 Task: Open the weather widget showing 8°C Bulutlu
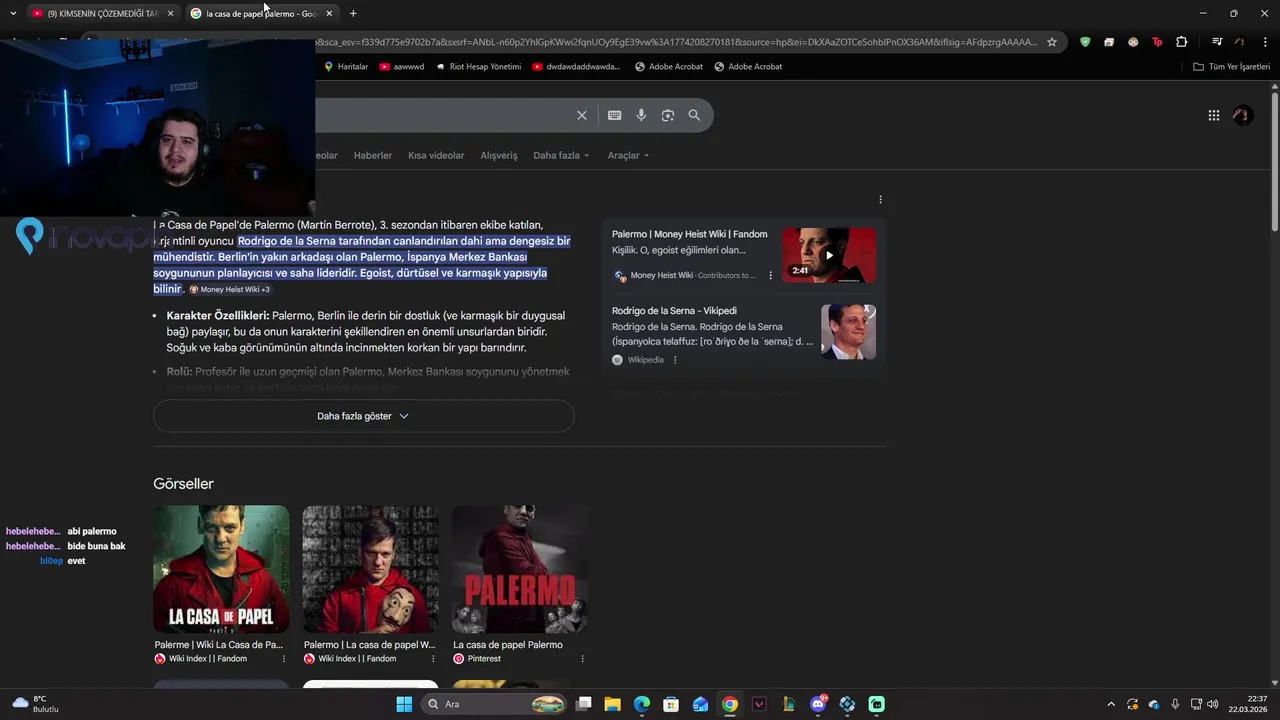[35, 704]
